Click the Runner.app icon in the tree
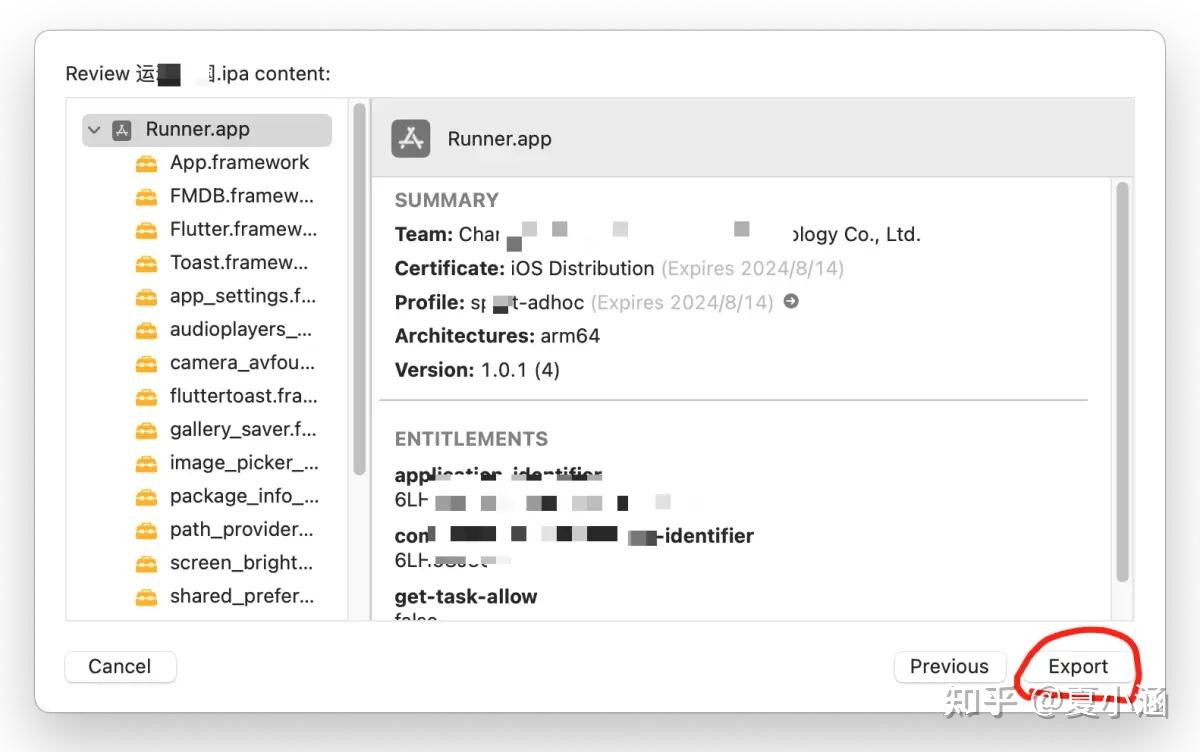Screen dimensions: 1200x752 click(x=122, y=130)
